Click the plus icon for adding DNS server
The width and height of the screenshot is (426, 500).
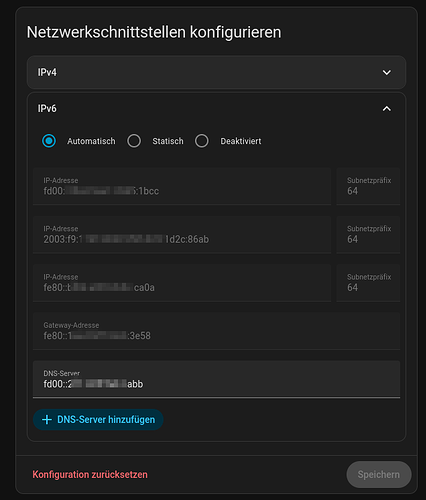coord(47,420)
